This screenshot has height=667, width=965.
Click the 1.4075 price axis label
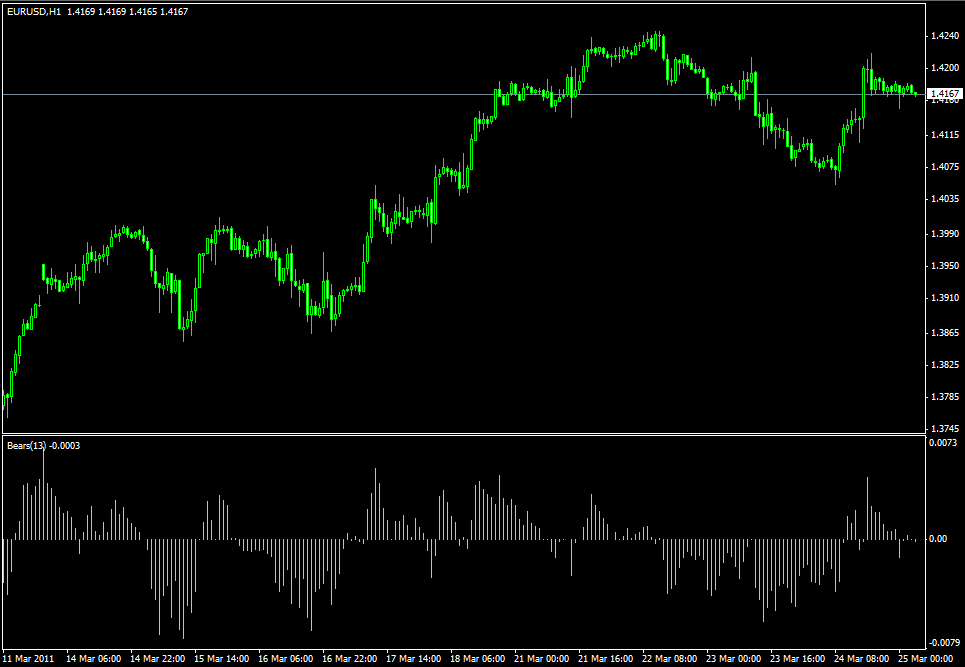945,166
